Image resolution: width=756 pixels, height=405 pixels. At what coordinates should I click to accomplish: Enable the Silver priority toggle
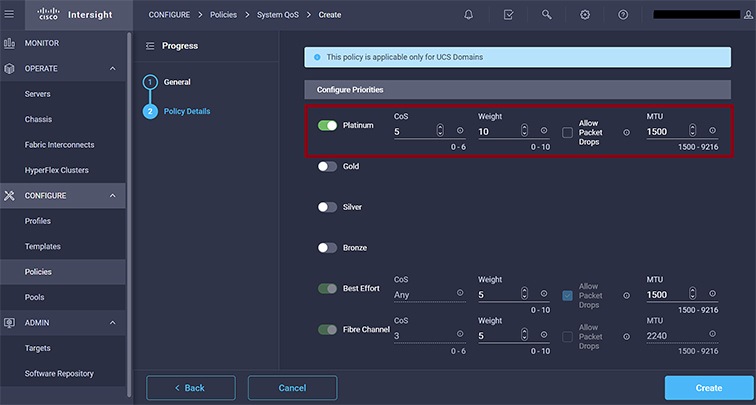pos(327,207)
